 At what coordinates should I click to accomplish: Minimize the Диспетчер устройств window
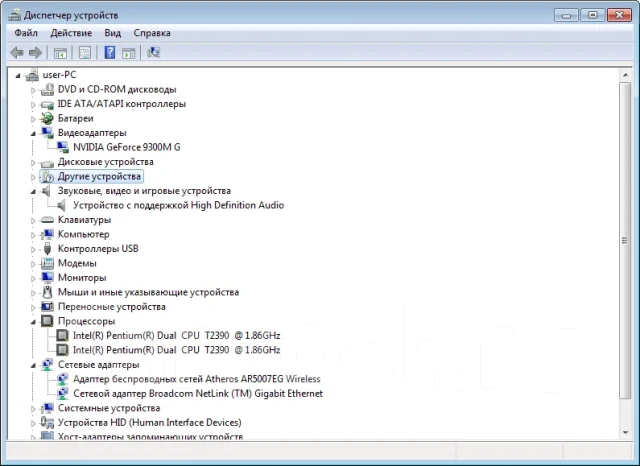tap(566, 16)
